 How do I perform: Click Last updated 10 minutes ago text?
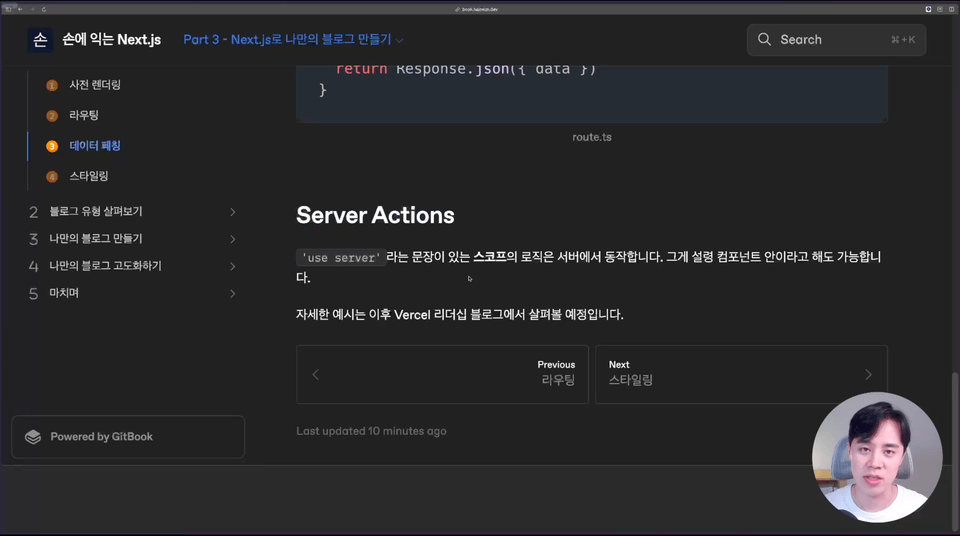(x=372, y=431)
